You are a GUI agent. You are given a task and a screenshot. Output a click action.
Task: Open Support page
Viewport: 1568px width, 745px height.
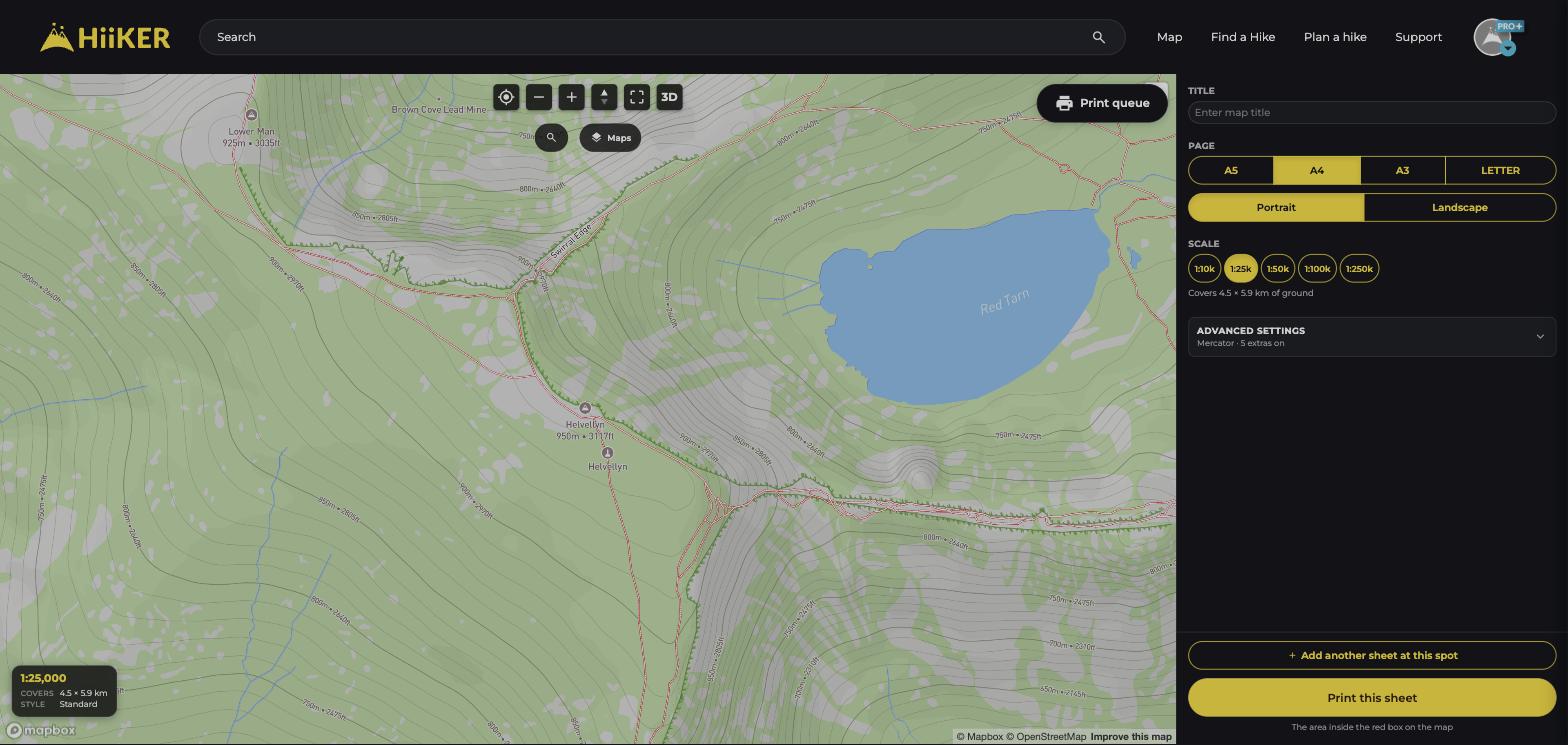click(x=1418, y=37)
